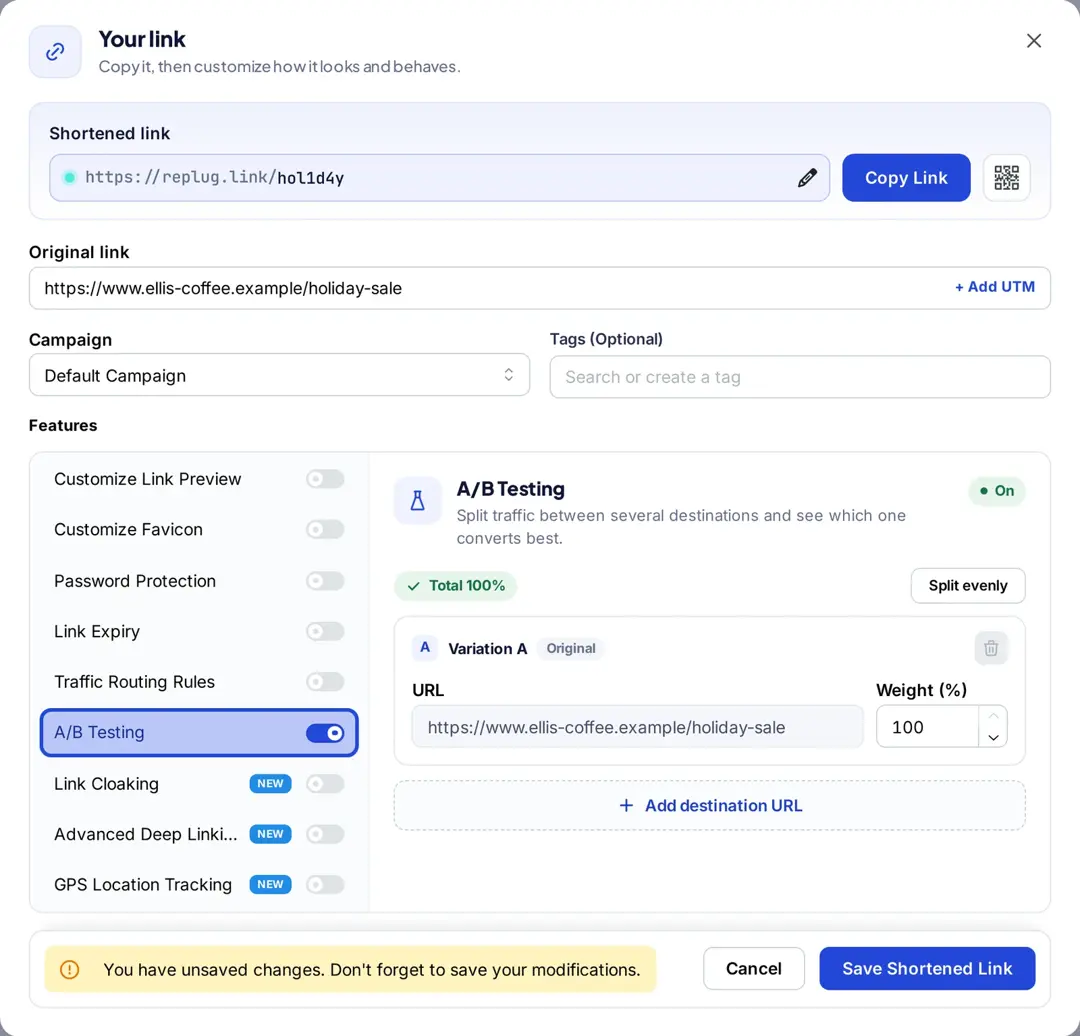
Task: Delete Variation A with trash icon
Action: tap(991, 648)
